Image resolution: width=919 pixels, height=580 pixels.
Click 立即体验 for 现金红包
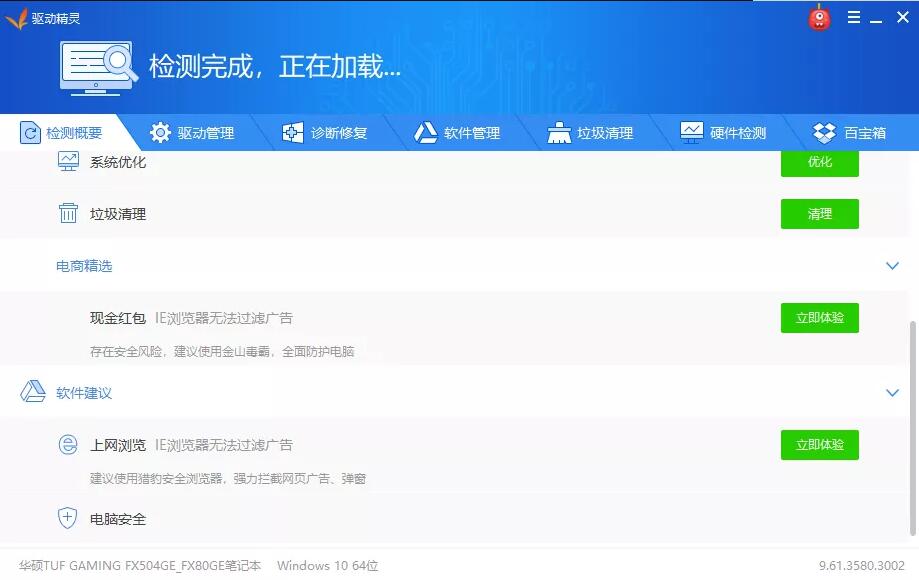[819, 318]
